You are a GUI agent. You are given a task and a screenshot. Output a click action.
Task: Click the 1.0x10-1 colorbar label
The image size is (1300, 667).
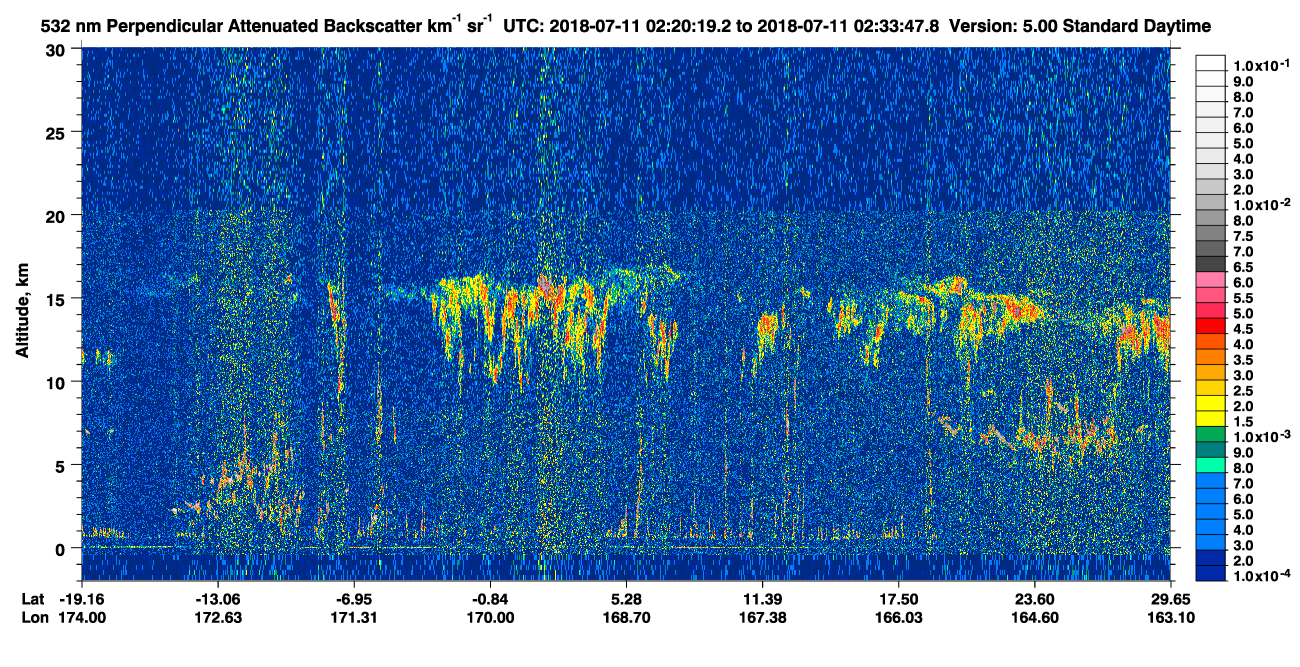[1261, 65]
